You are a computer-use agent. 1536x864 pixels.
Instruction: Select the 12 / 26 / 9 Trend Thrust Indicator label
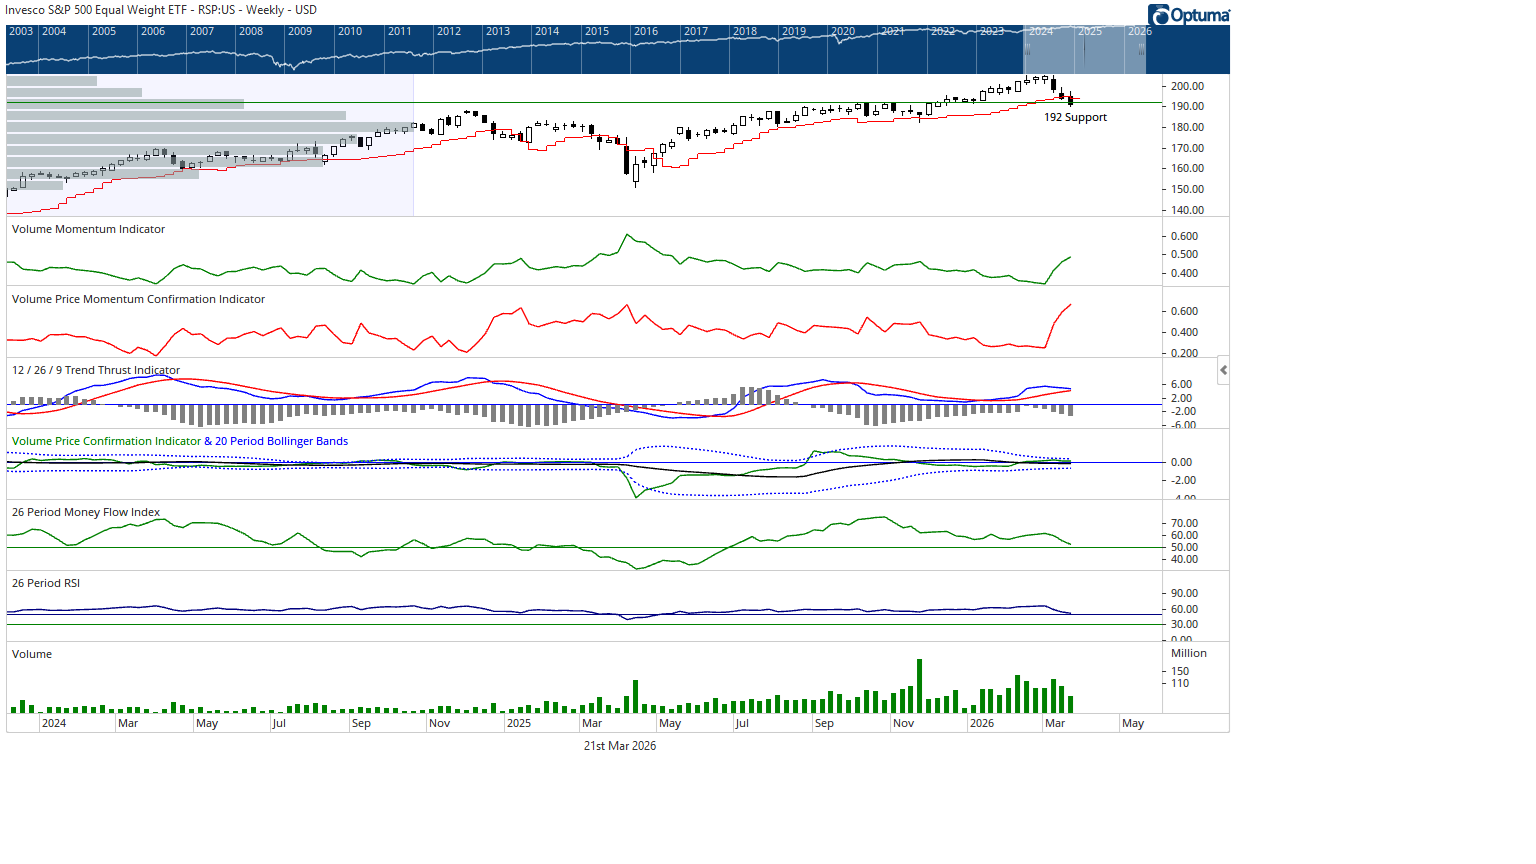tap(96, 371)
